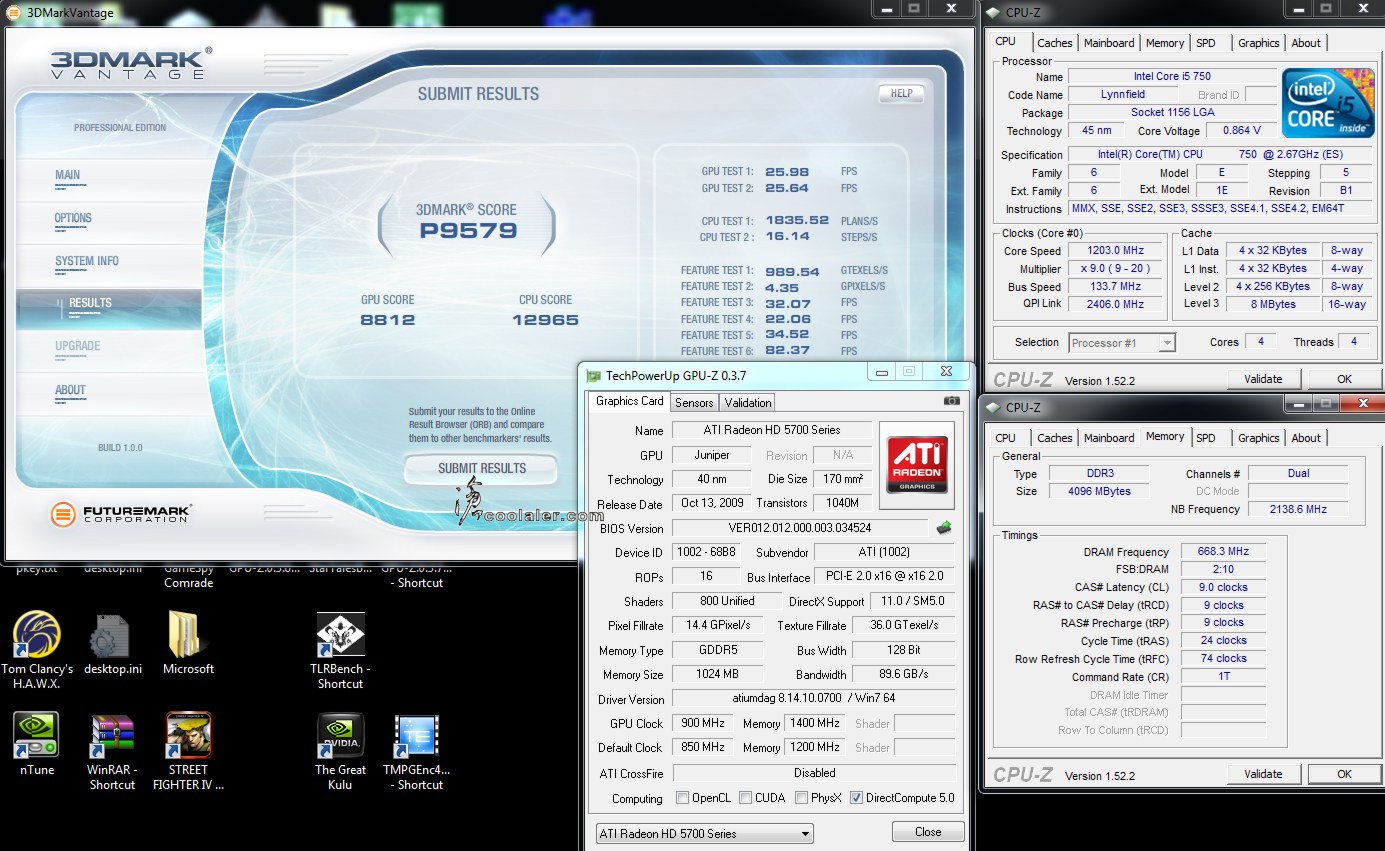Switch to CPU tab in lower CPU-Z
Image resolution: width=1385 pixels, height=851 pixels.
tap(1005, 438)
